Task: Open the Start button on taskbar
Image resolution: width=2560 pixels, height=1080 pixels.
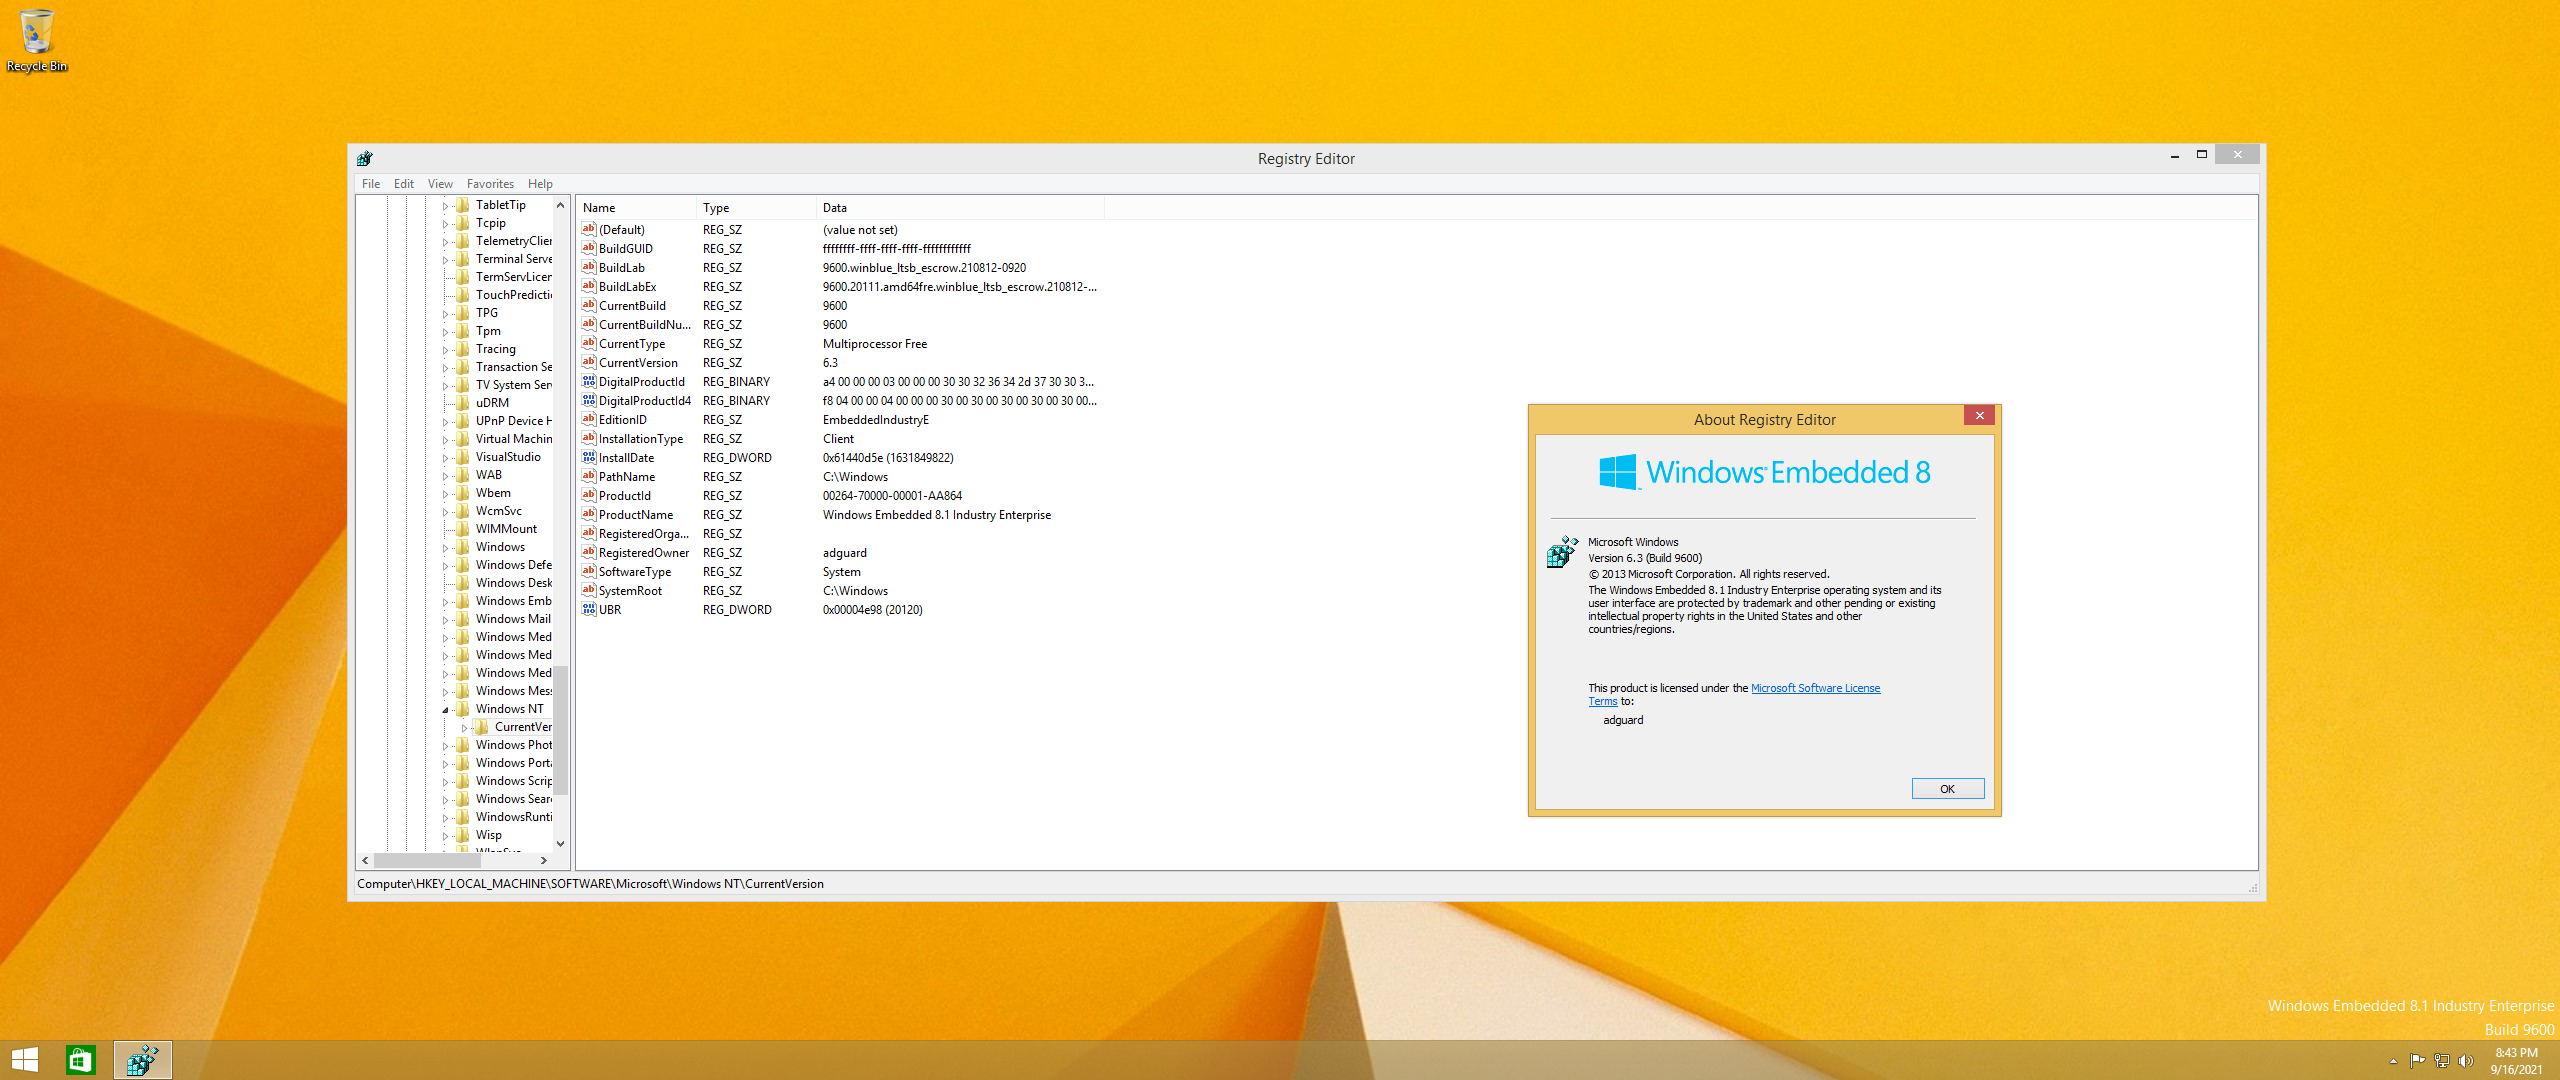Action: click(x=25, y=1060)
